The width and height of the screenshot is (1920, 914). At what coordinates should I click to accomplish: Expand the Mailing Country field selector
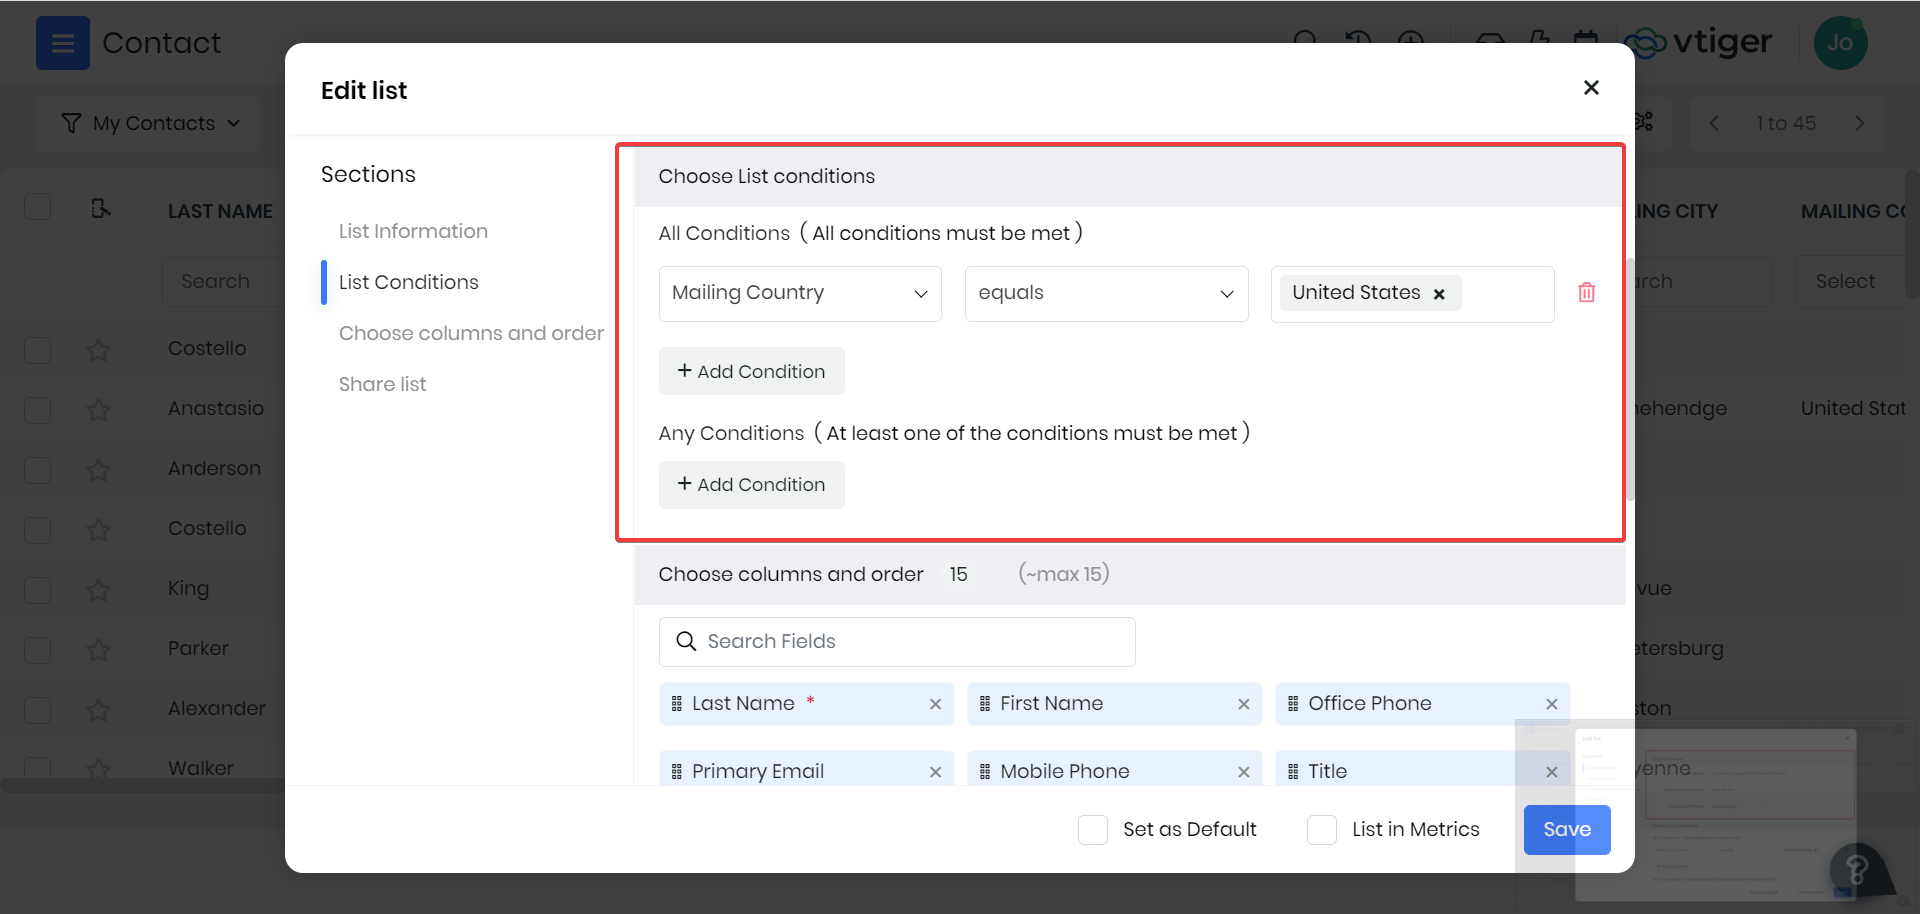[799, 293]
